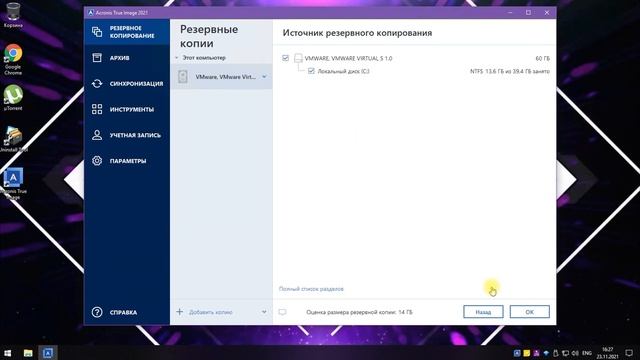Open Acronis True Image desktop shortcut
Image resolution: width=640 pixels, height=360 pixels.
(13, 183)
